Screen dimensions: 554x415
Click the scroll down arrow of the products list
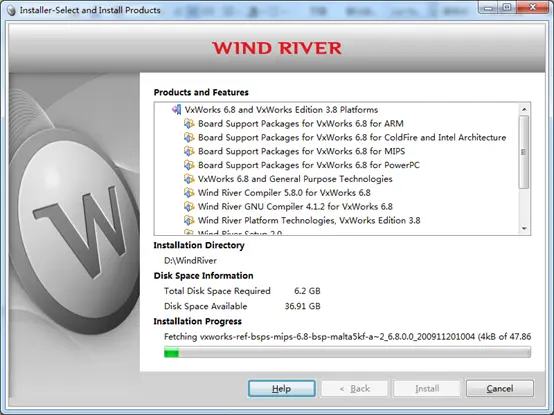click(524, 229)
